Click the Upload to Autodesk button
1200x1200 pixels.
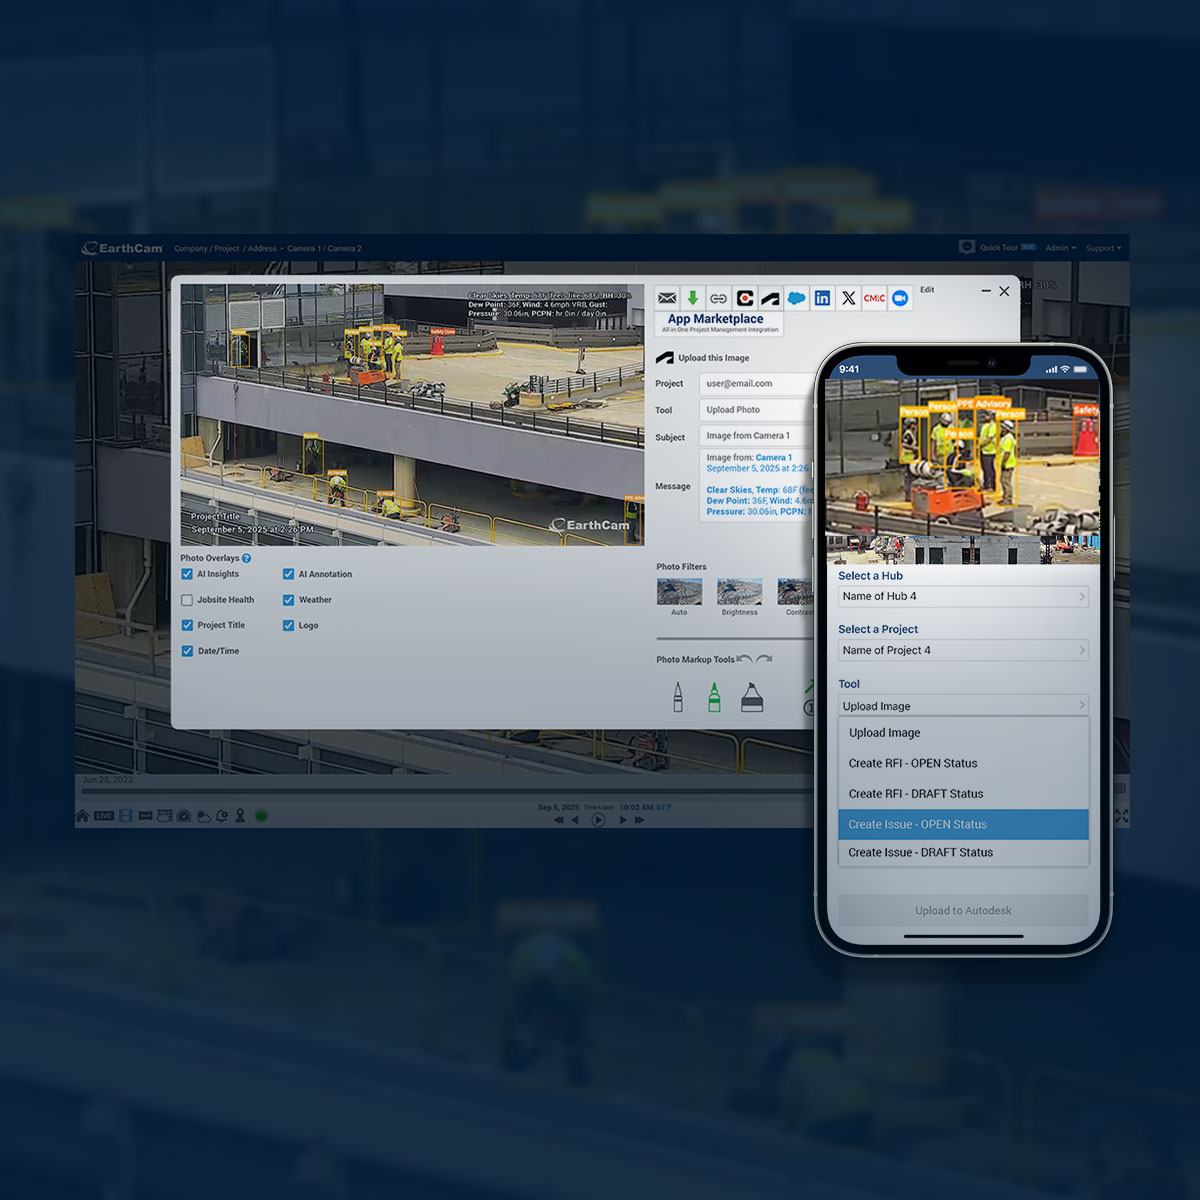click(963, 910)
